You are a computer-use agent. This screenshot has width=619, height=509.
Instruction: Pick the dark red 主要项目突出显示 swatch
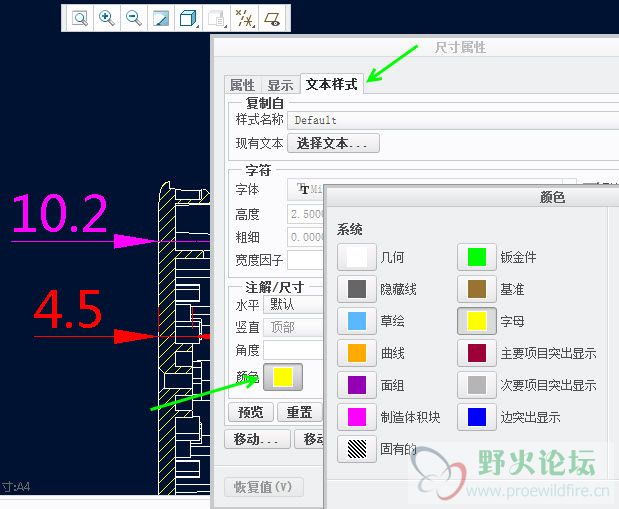click(477, 353)
